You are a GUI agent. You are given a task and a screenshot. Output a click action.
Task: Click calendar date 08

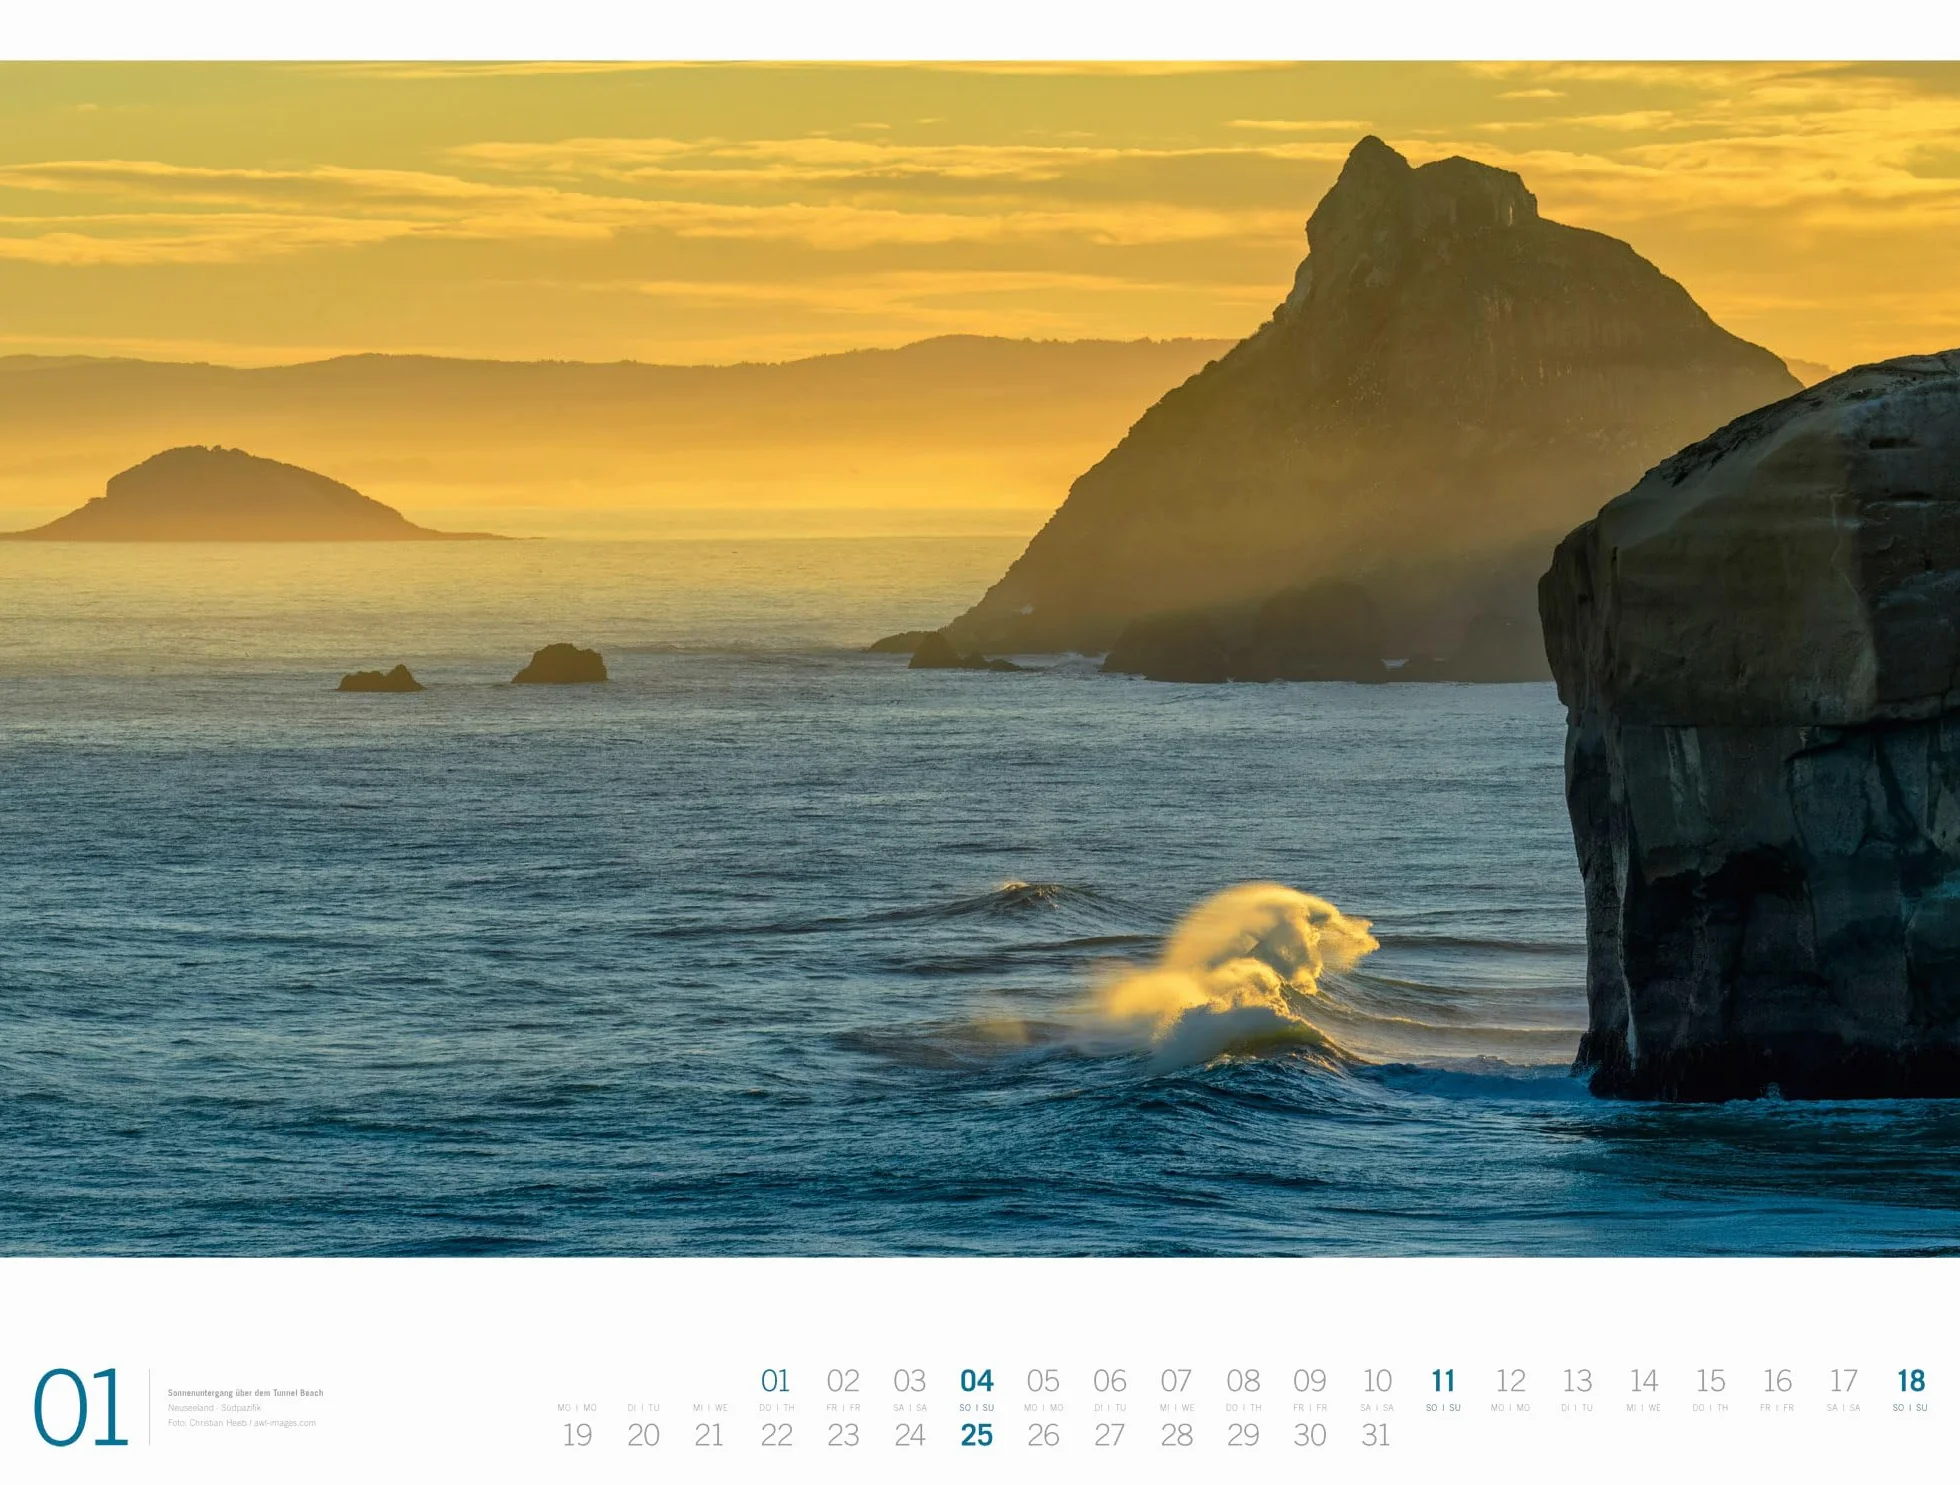click(x=1243, y=1381)
